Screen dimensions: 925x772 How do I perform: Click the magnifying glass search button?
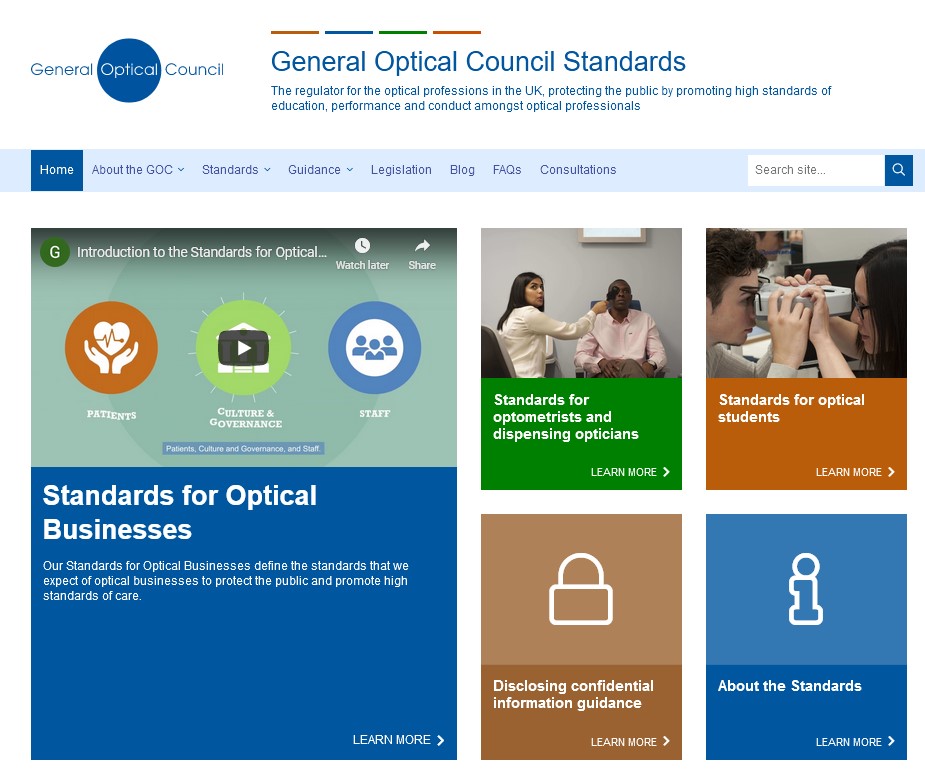[898, 170]
